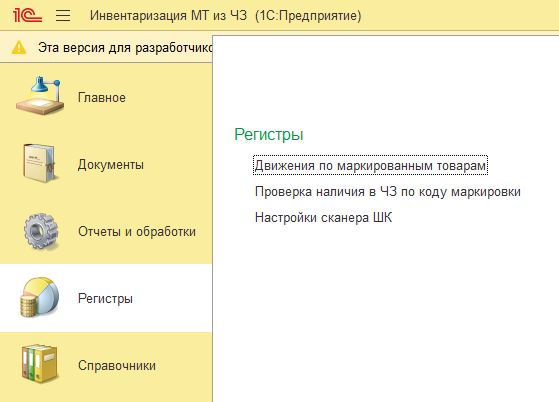Go to Отчеты и обработки section

point(137,231)
